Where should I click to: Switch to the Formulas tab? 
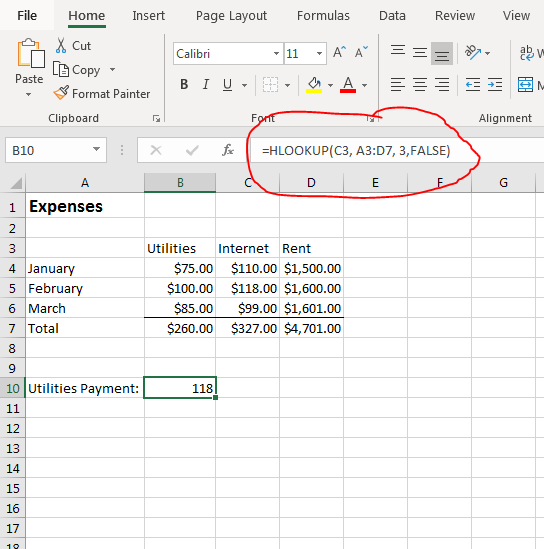(x=323, y=16)
